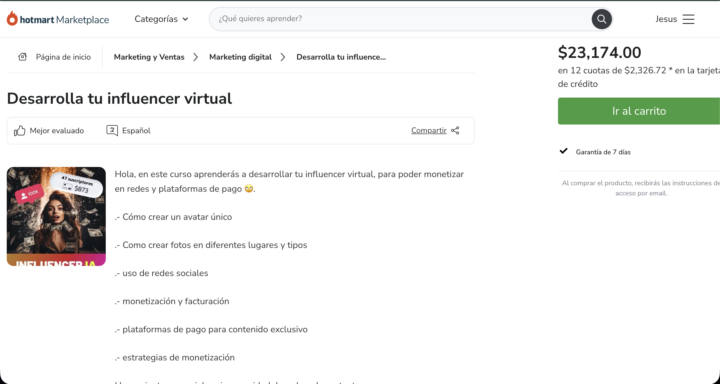This screenshot has height=384, width=720.
Task: Click the line 'uso de redes sociales'
Action: [x=162, y=273]
